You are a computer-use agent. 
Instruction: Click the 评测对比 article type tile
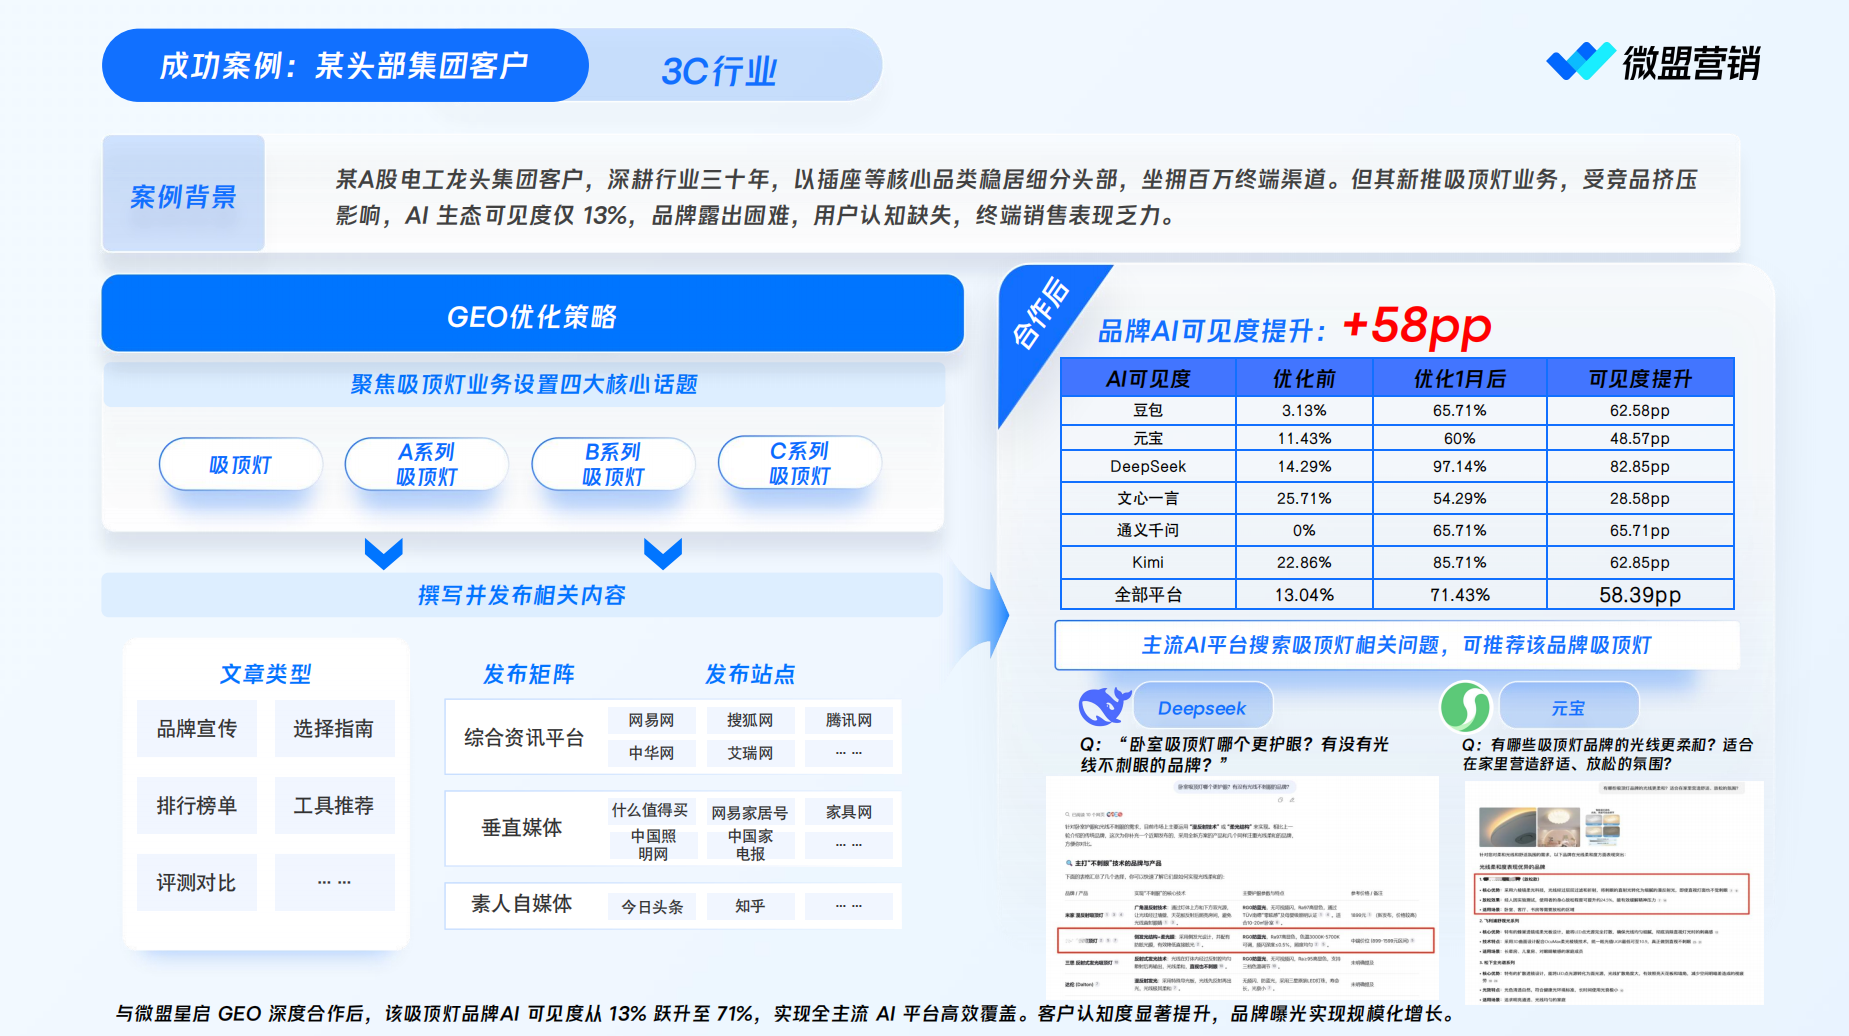pyautogui.click(x=197, y=882)
